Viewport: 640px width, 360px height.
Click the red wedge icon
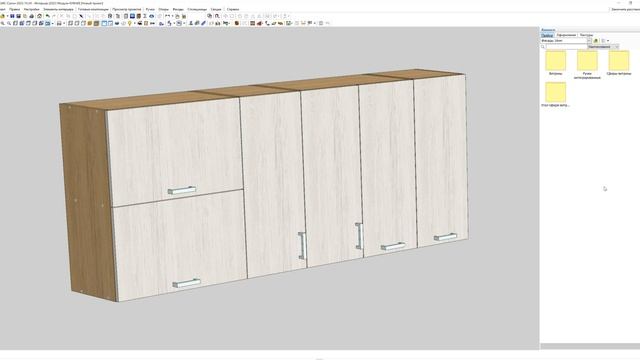pos(259,23)
